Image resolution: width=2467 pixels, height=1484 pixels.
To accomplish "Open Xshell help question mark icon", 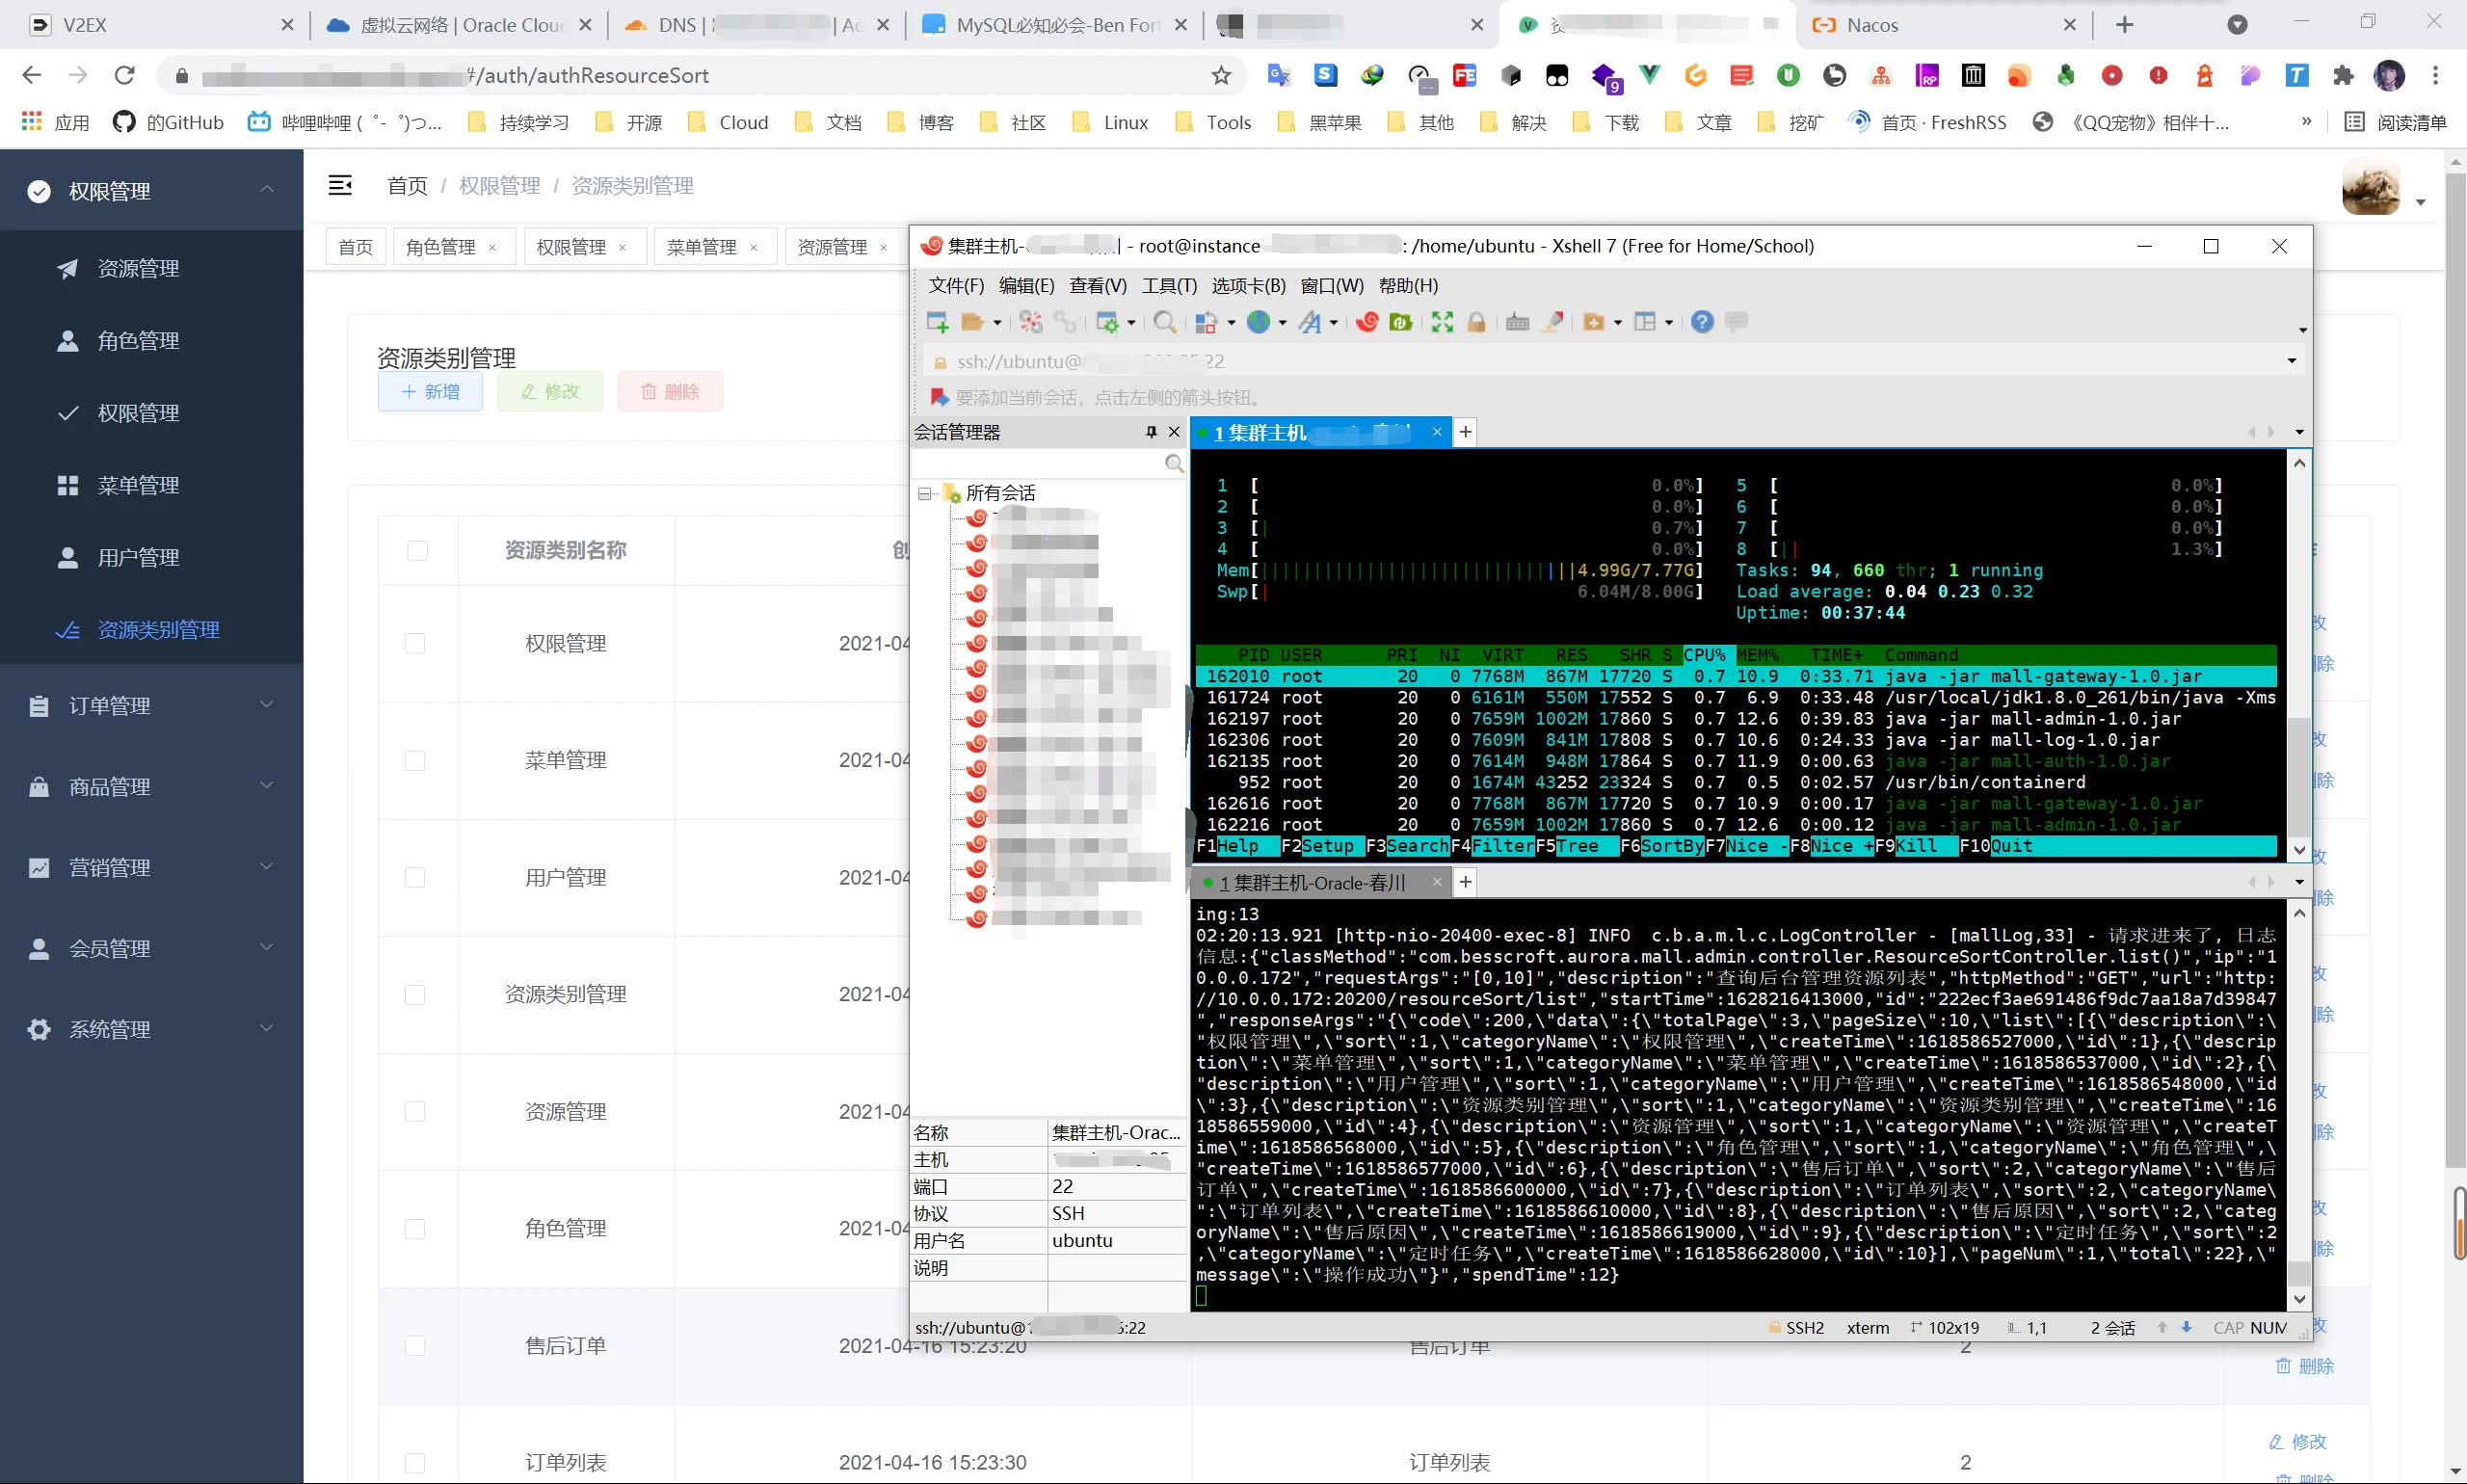I will tap(1702, 322).
